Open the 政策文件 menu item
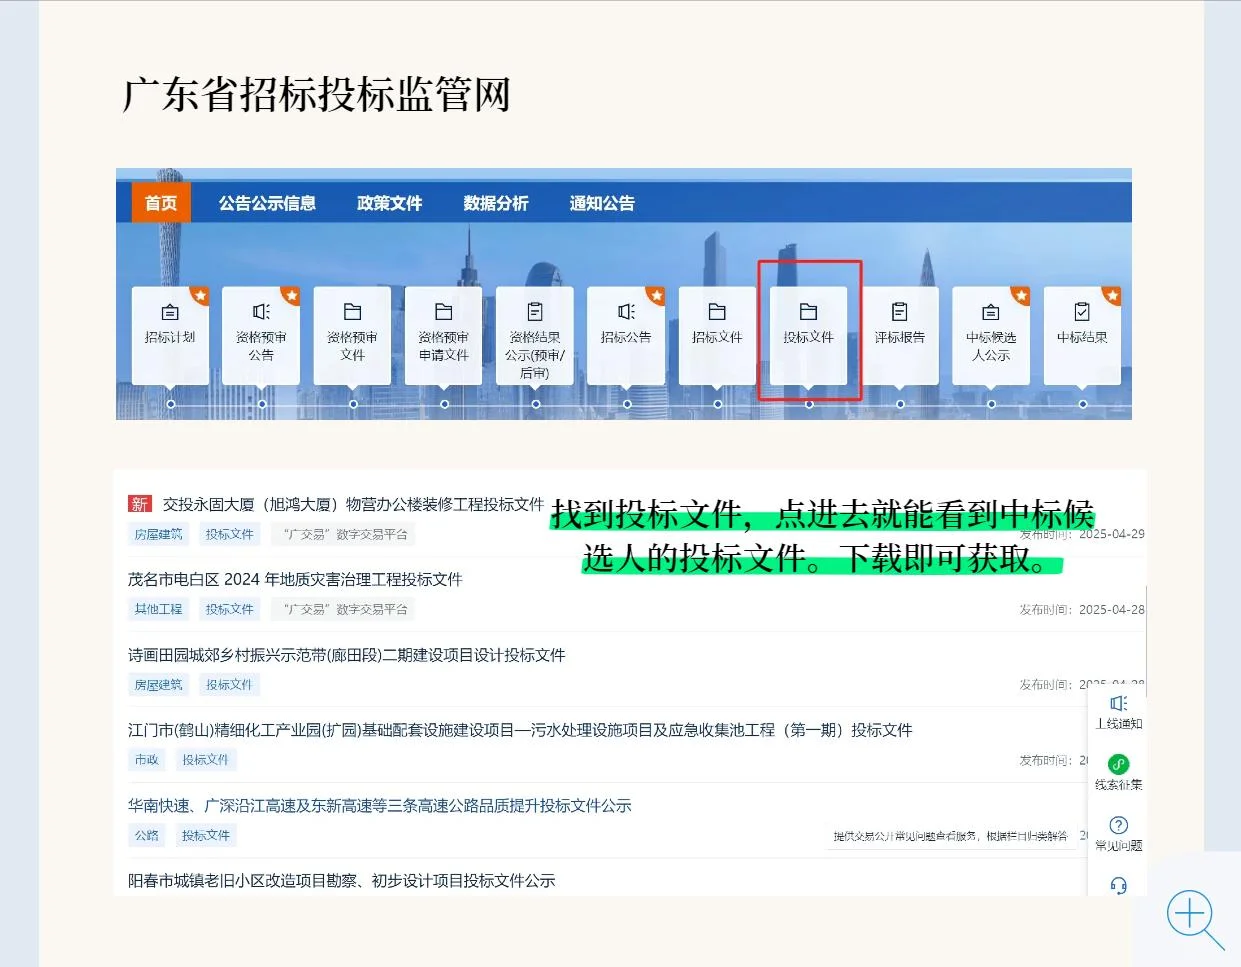 pyautogui.click(x=389, y=203)
